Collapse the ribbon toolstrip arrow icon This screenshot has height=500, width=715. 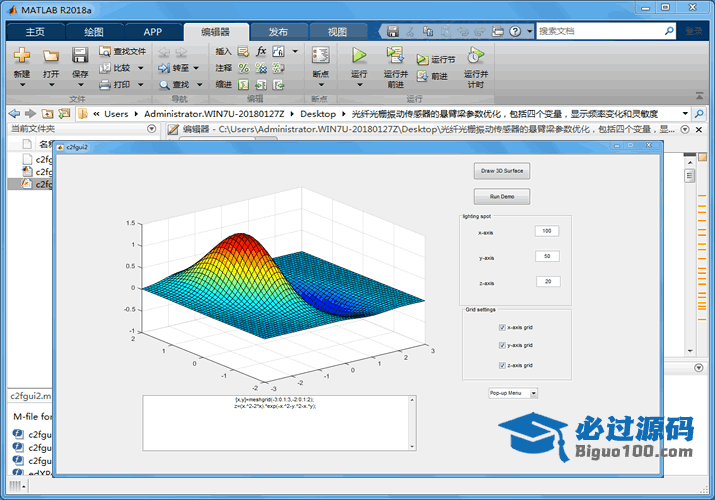(699, 96)
